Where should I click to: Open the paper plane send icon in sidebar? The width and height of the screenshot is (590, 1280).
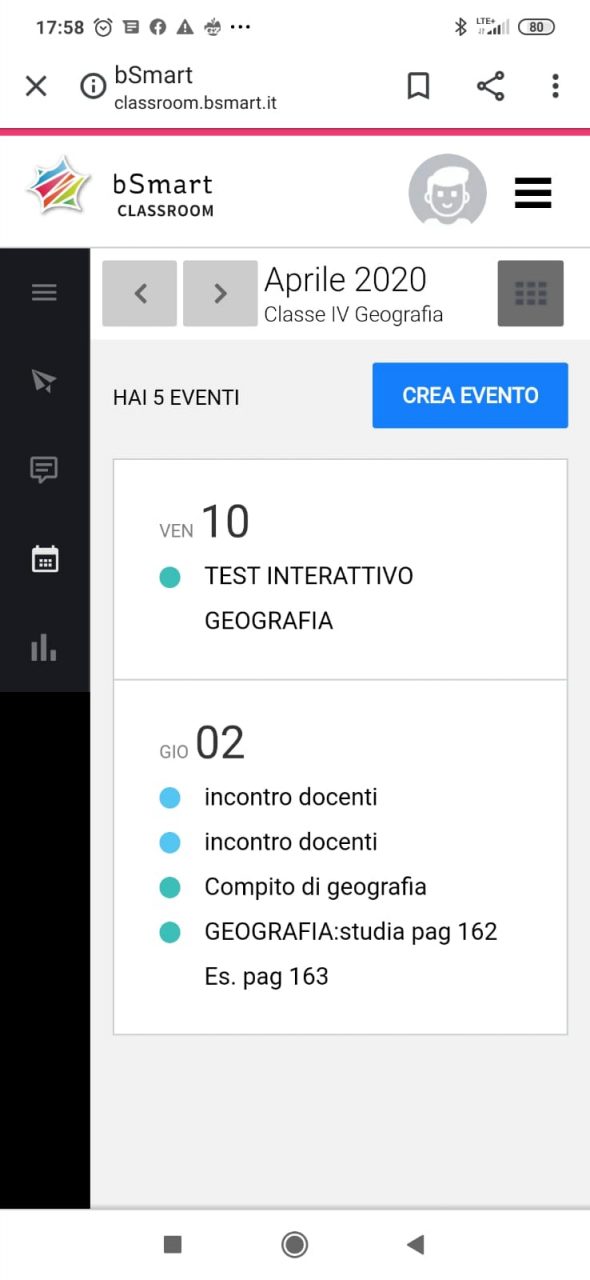[44, 381]
